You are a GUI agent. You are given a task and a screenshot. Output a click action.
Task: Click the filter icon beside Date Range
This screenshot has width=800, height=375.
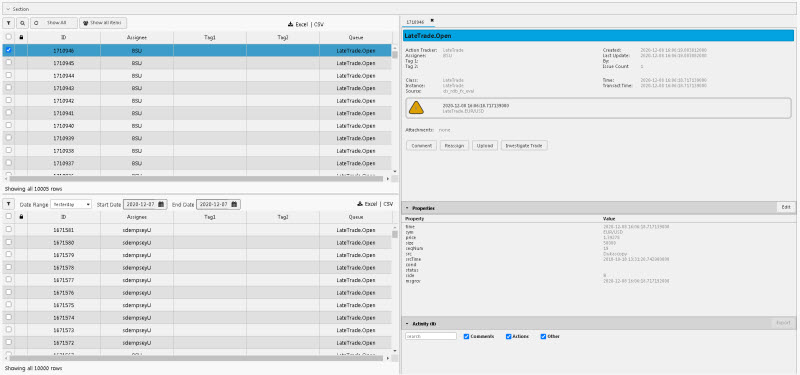[x=9, y=204]
